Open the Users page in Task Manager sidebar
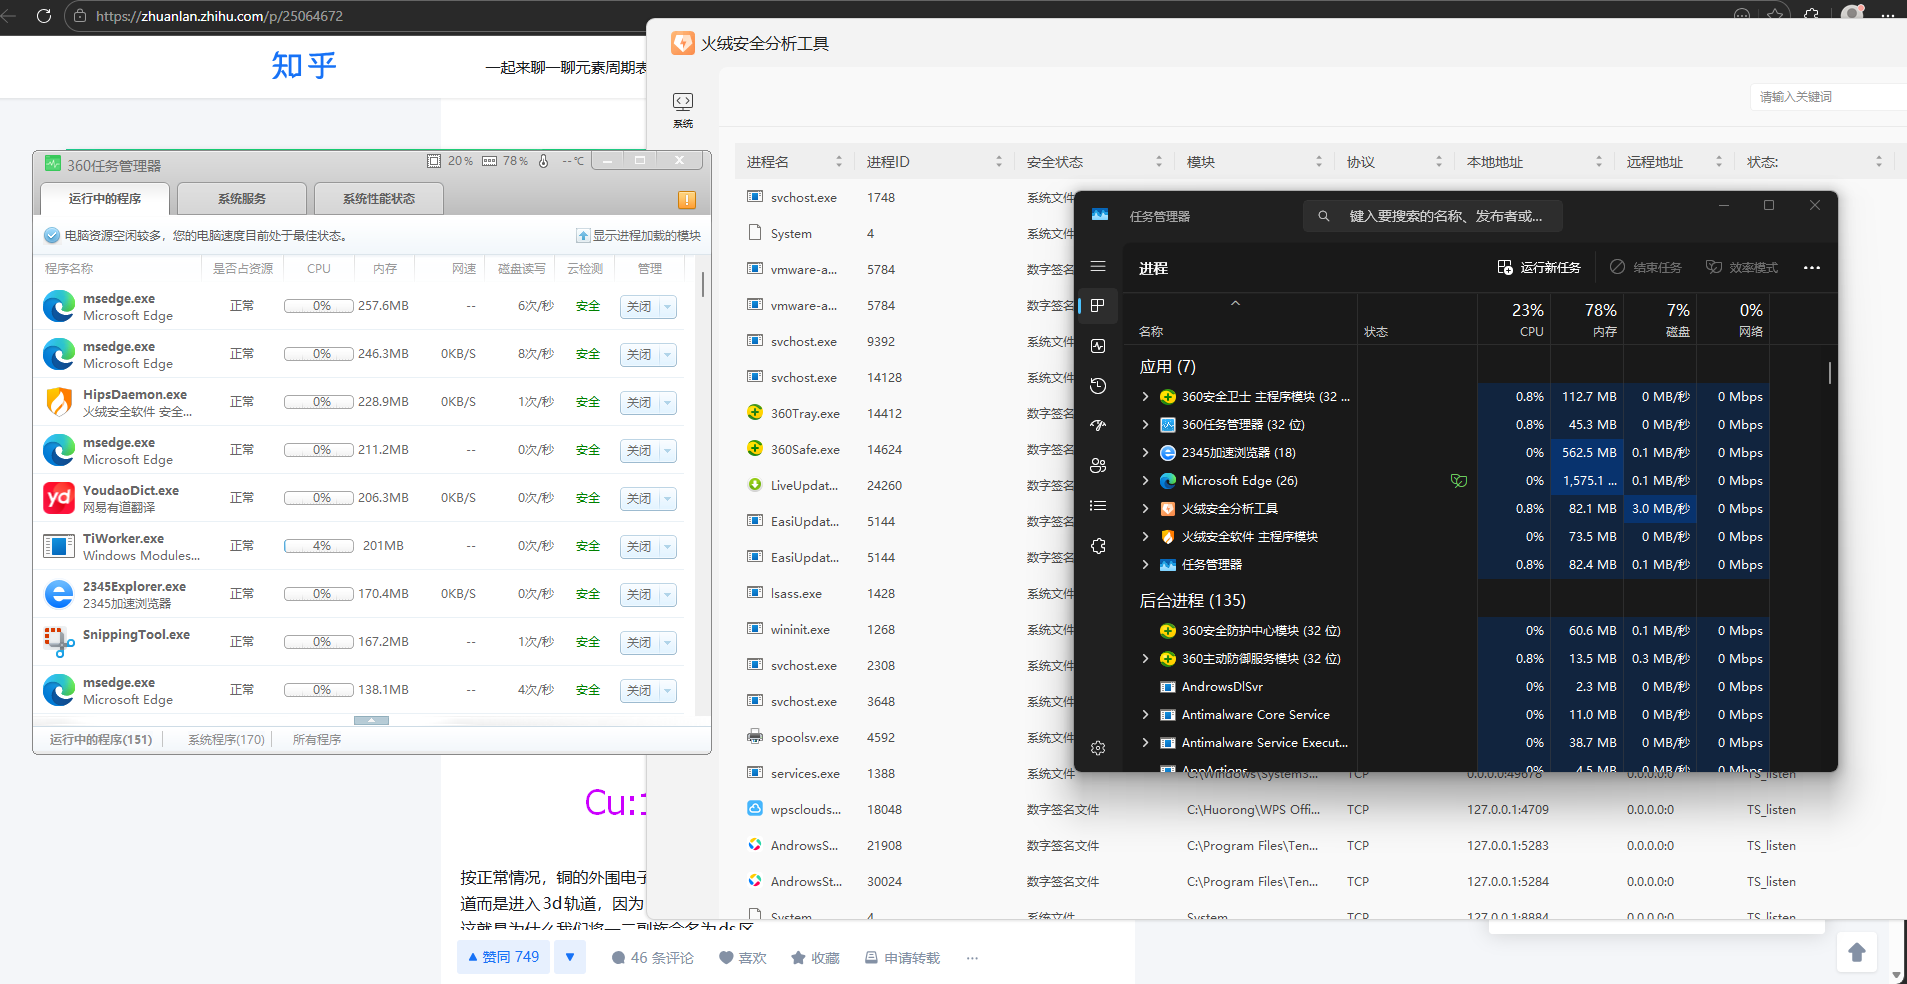Screen dimensions: 1907x984 click(x=1098, y=466)
